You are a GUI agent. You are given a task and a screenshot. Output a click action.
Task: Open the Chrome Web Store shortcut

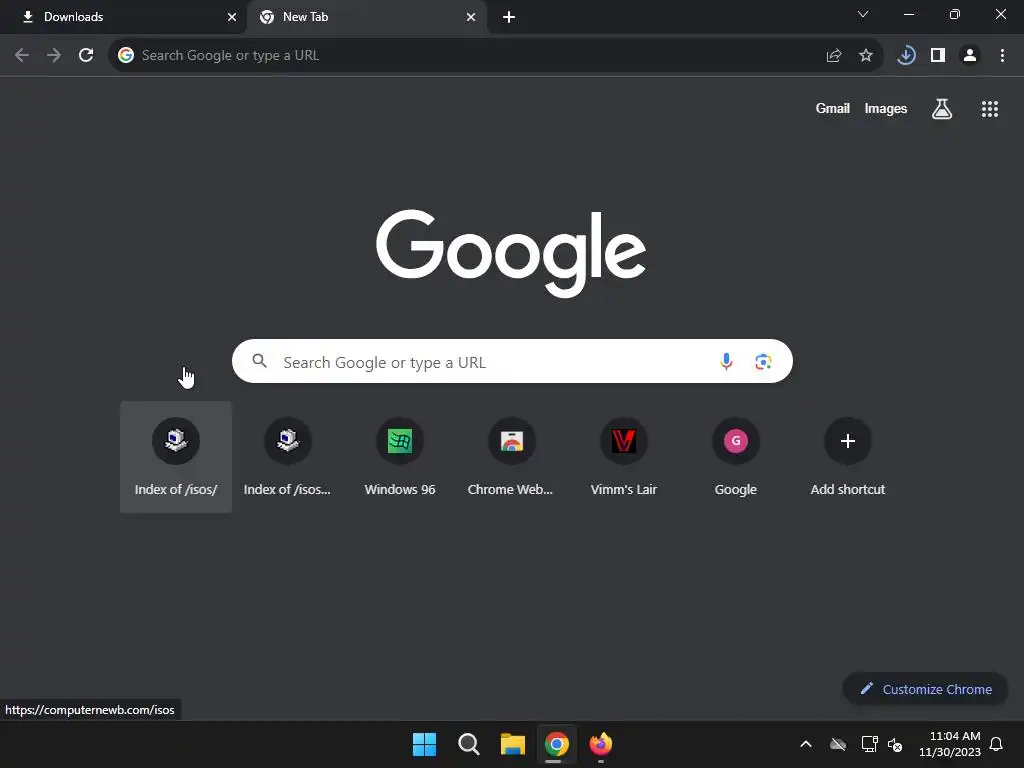(511, 457)
